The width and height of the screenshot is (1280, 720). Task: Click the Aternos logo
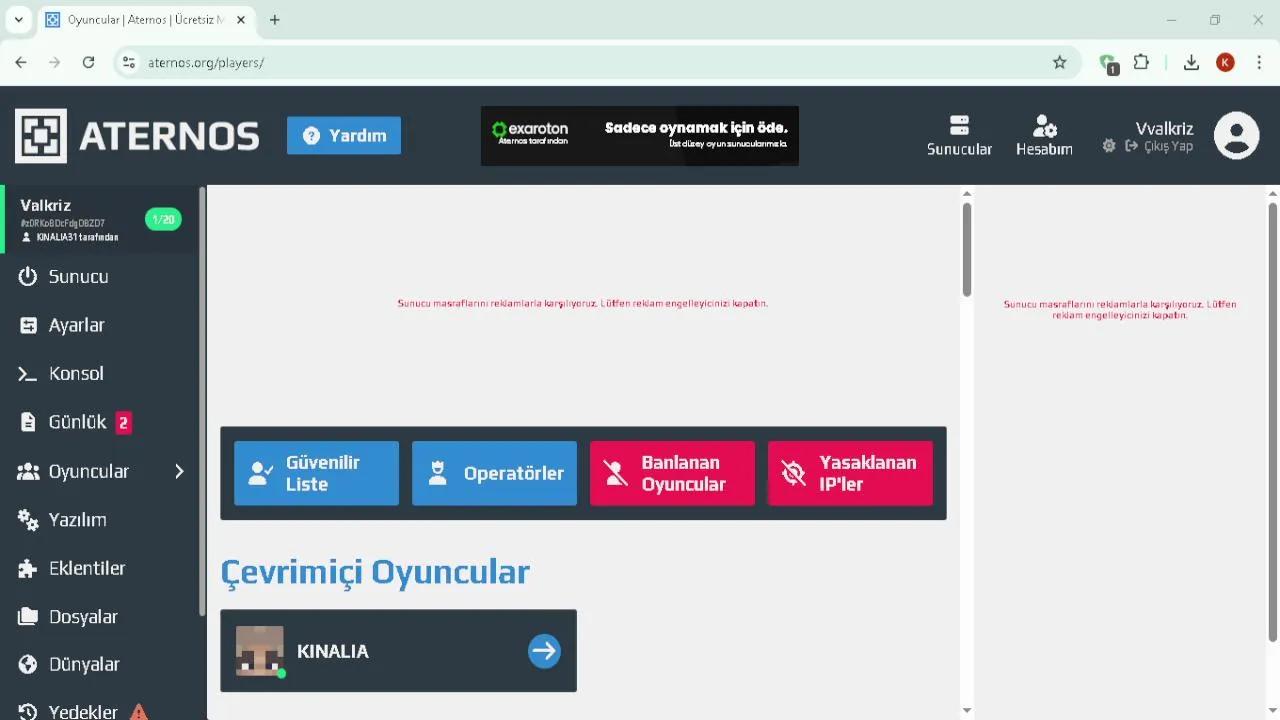click(x=137, y=136)
